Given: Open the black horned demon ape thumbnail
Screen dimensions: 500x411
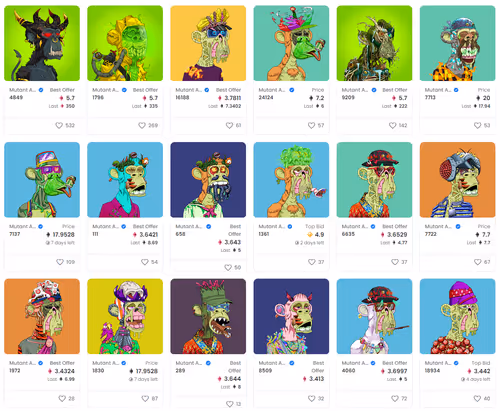Looking at the screenshot, I should click(42, 43).
